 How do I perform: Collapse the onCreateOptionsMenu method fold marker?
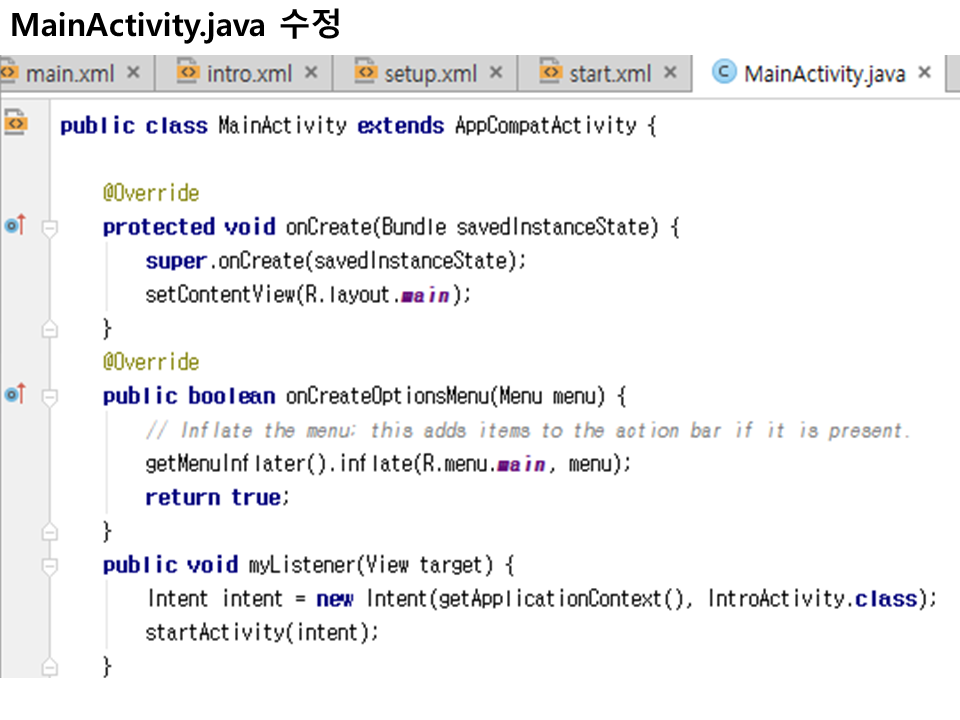click(x=49, y=397)
